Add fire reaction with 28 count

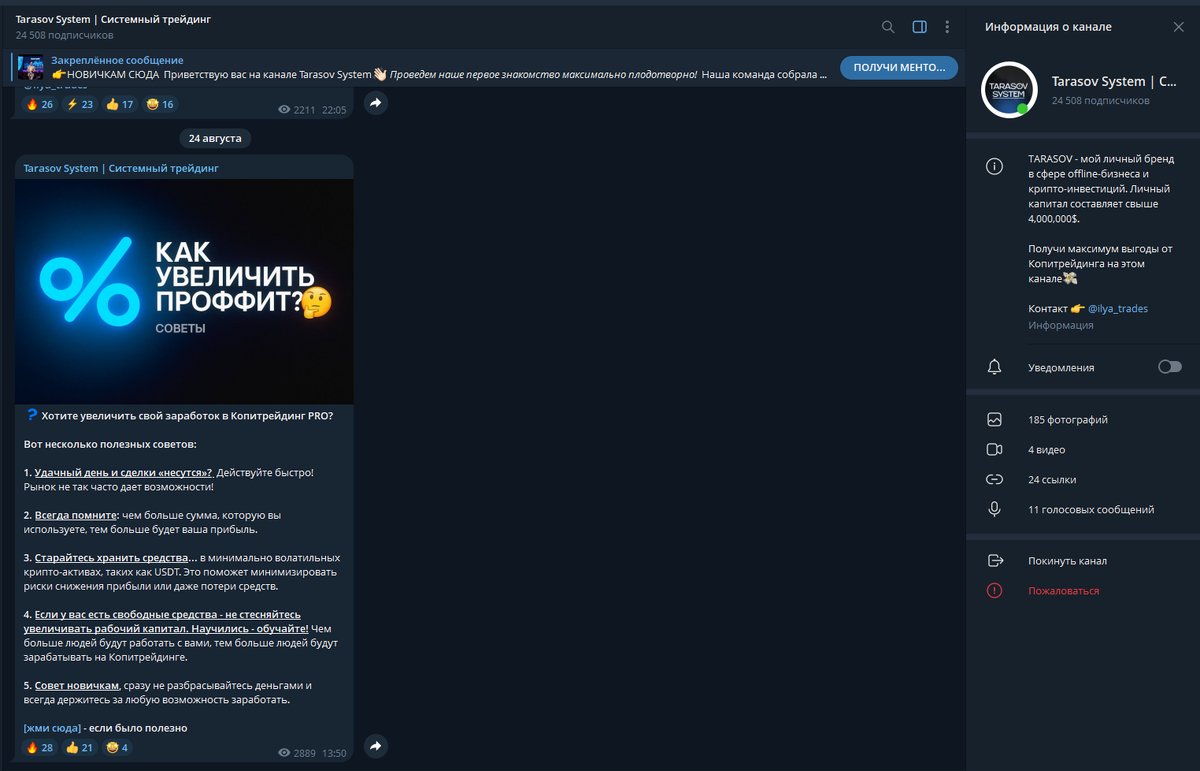(40, 747)
